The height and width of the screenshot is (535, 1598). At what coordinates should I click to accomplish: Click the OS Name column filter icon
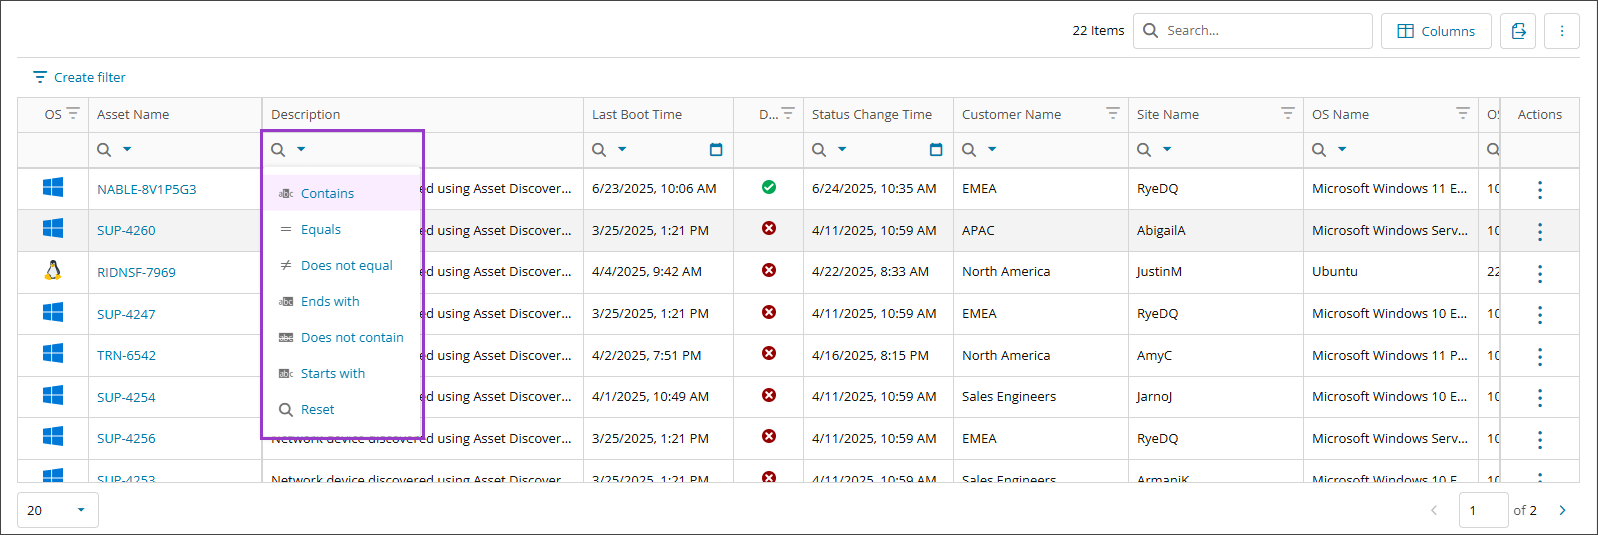click(x=1462, y=114)
